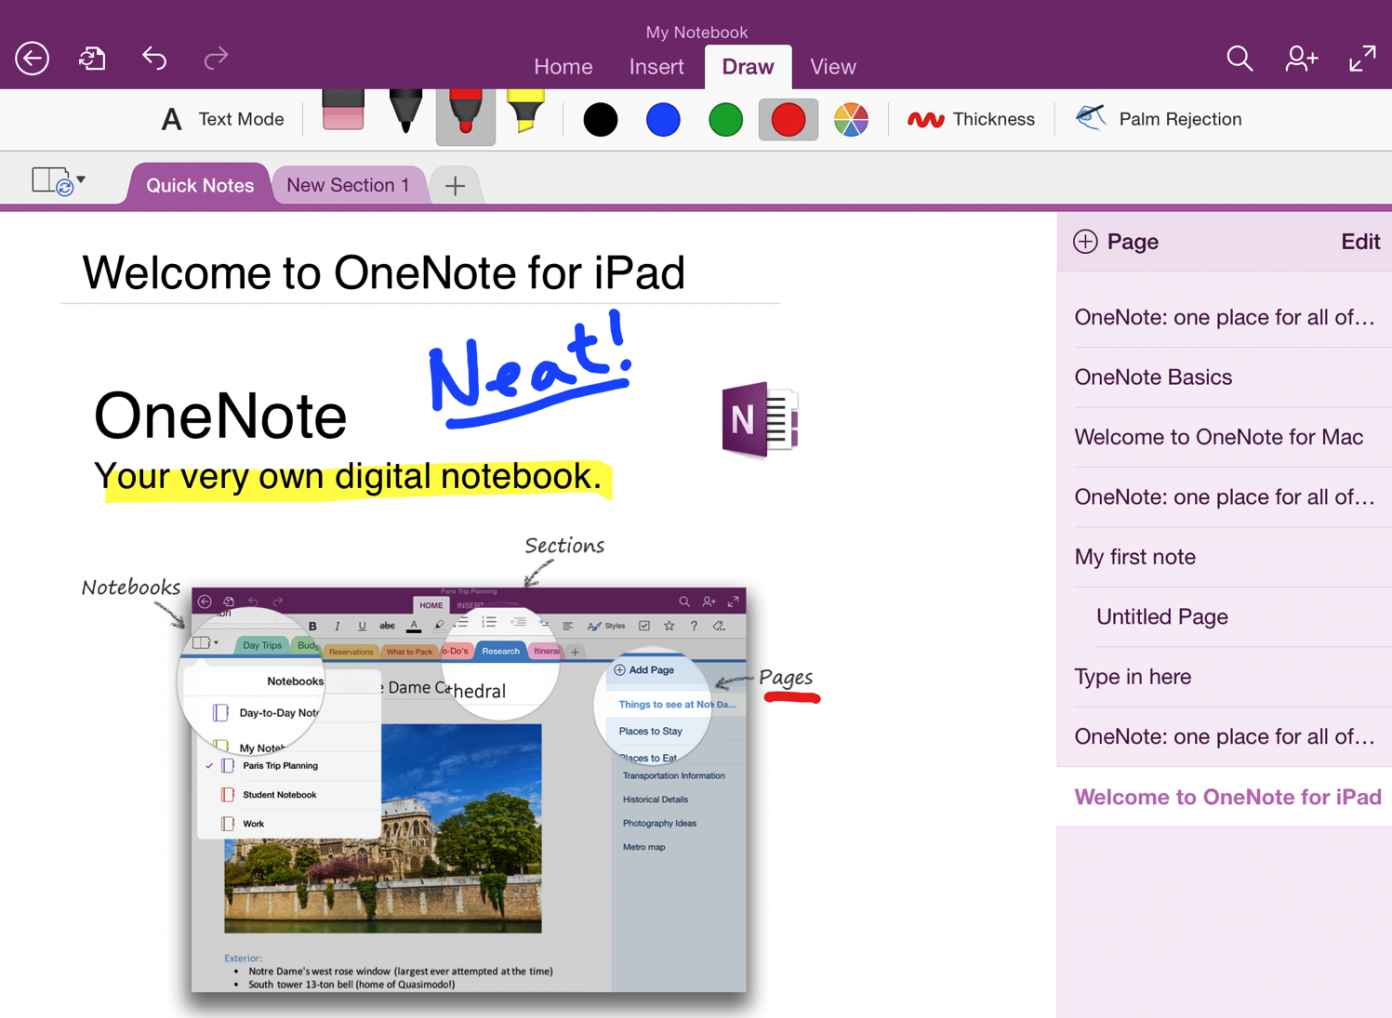Open the search magnifier
Screen dimensions: 1392x1018
[x=1239, y=59]
